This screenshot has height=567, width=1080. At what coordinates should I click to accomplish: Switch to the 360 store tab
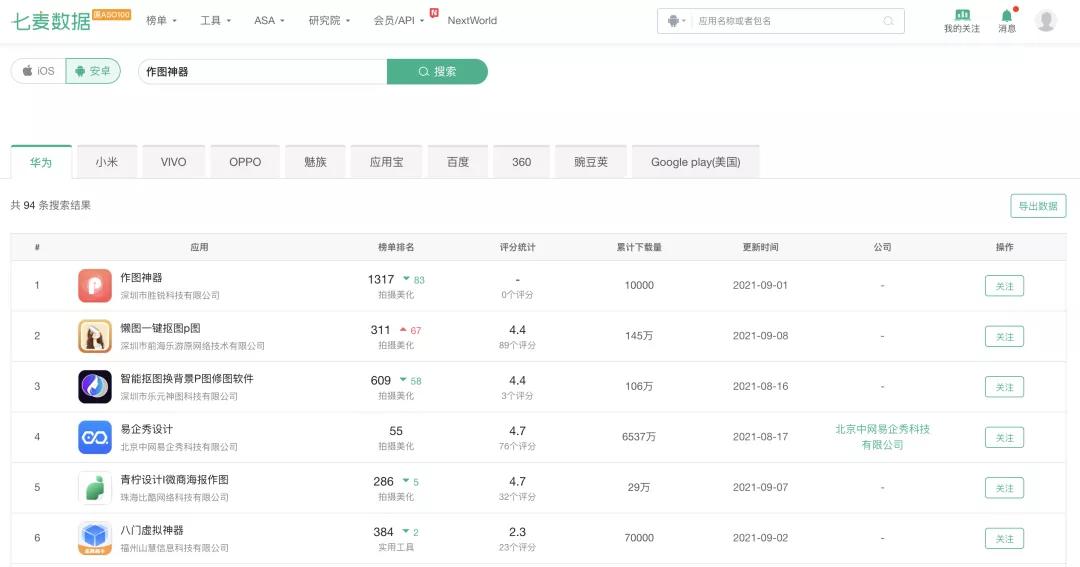[x=521, y=162]
